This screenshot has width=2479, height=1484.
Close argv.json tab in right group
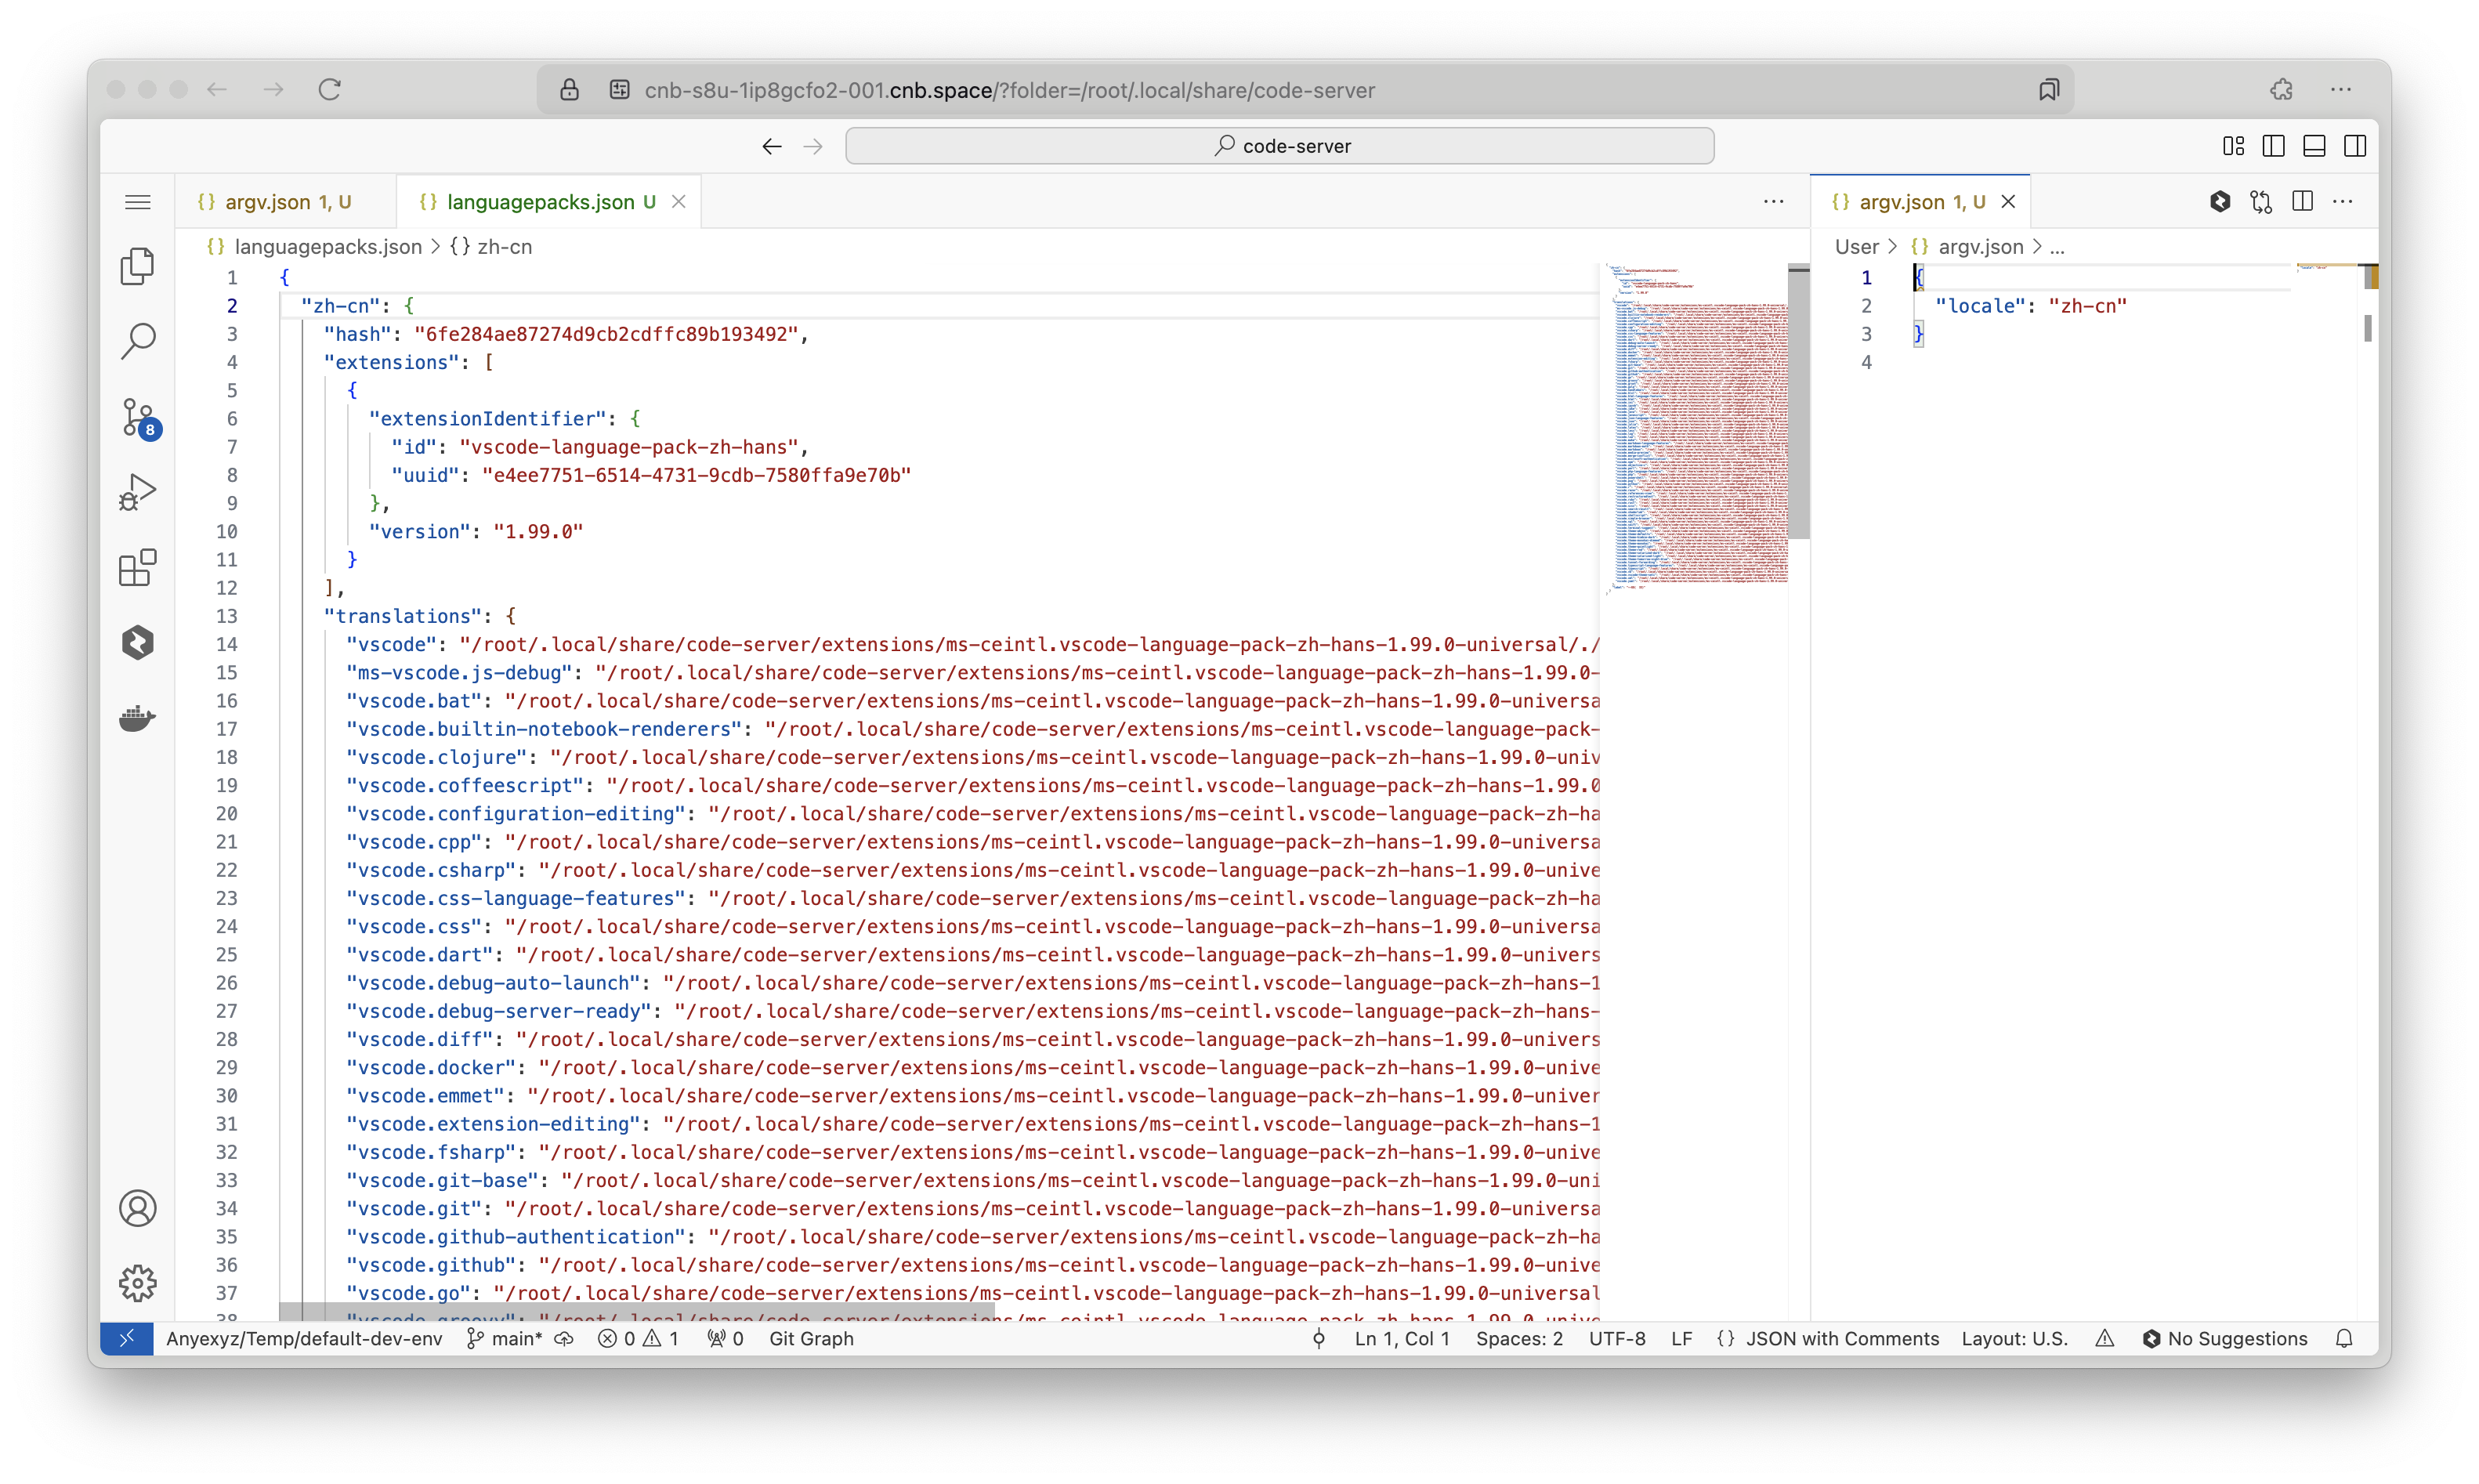[x=2008, y=202]
